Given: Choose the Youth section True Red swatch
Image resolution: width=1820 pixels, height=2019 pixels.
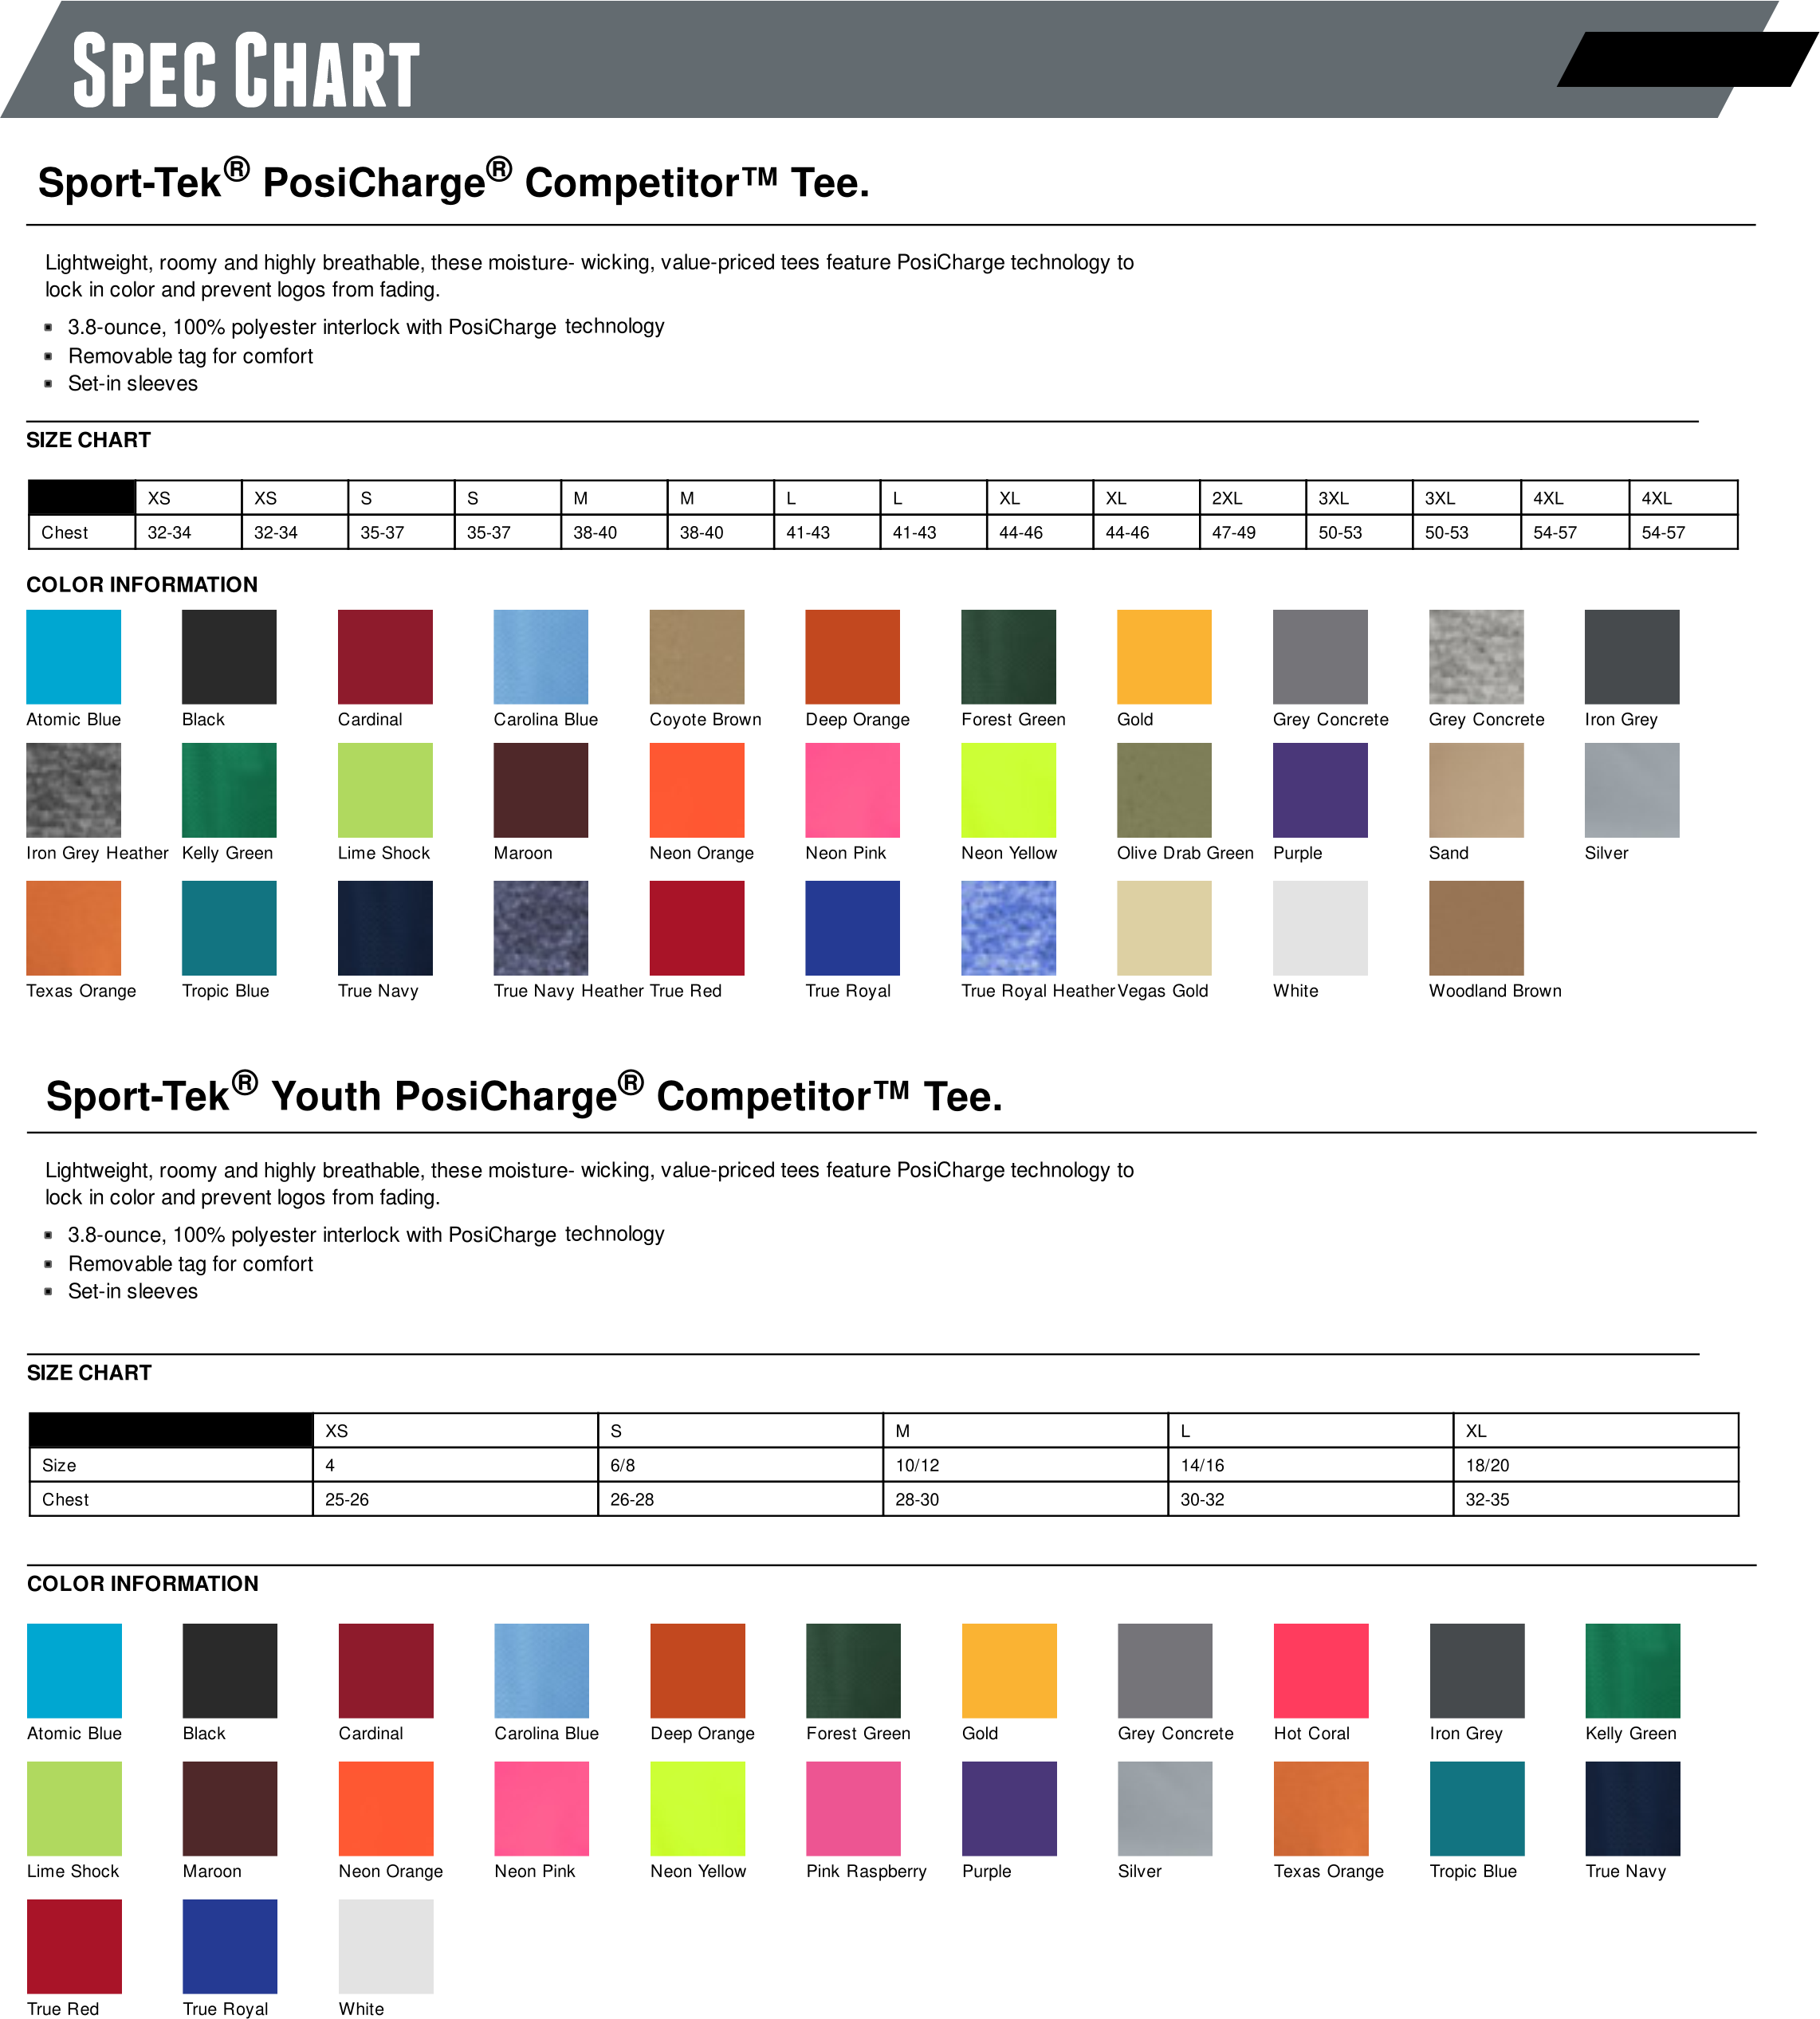Looking at the screenshot, I should pos(74,1947).
